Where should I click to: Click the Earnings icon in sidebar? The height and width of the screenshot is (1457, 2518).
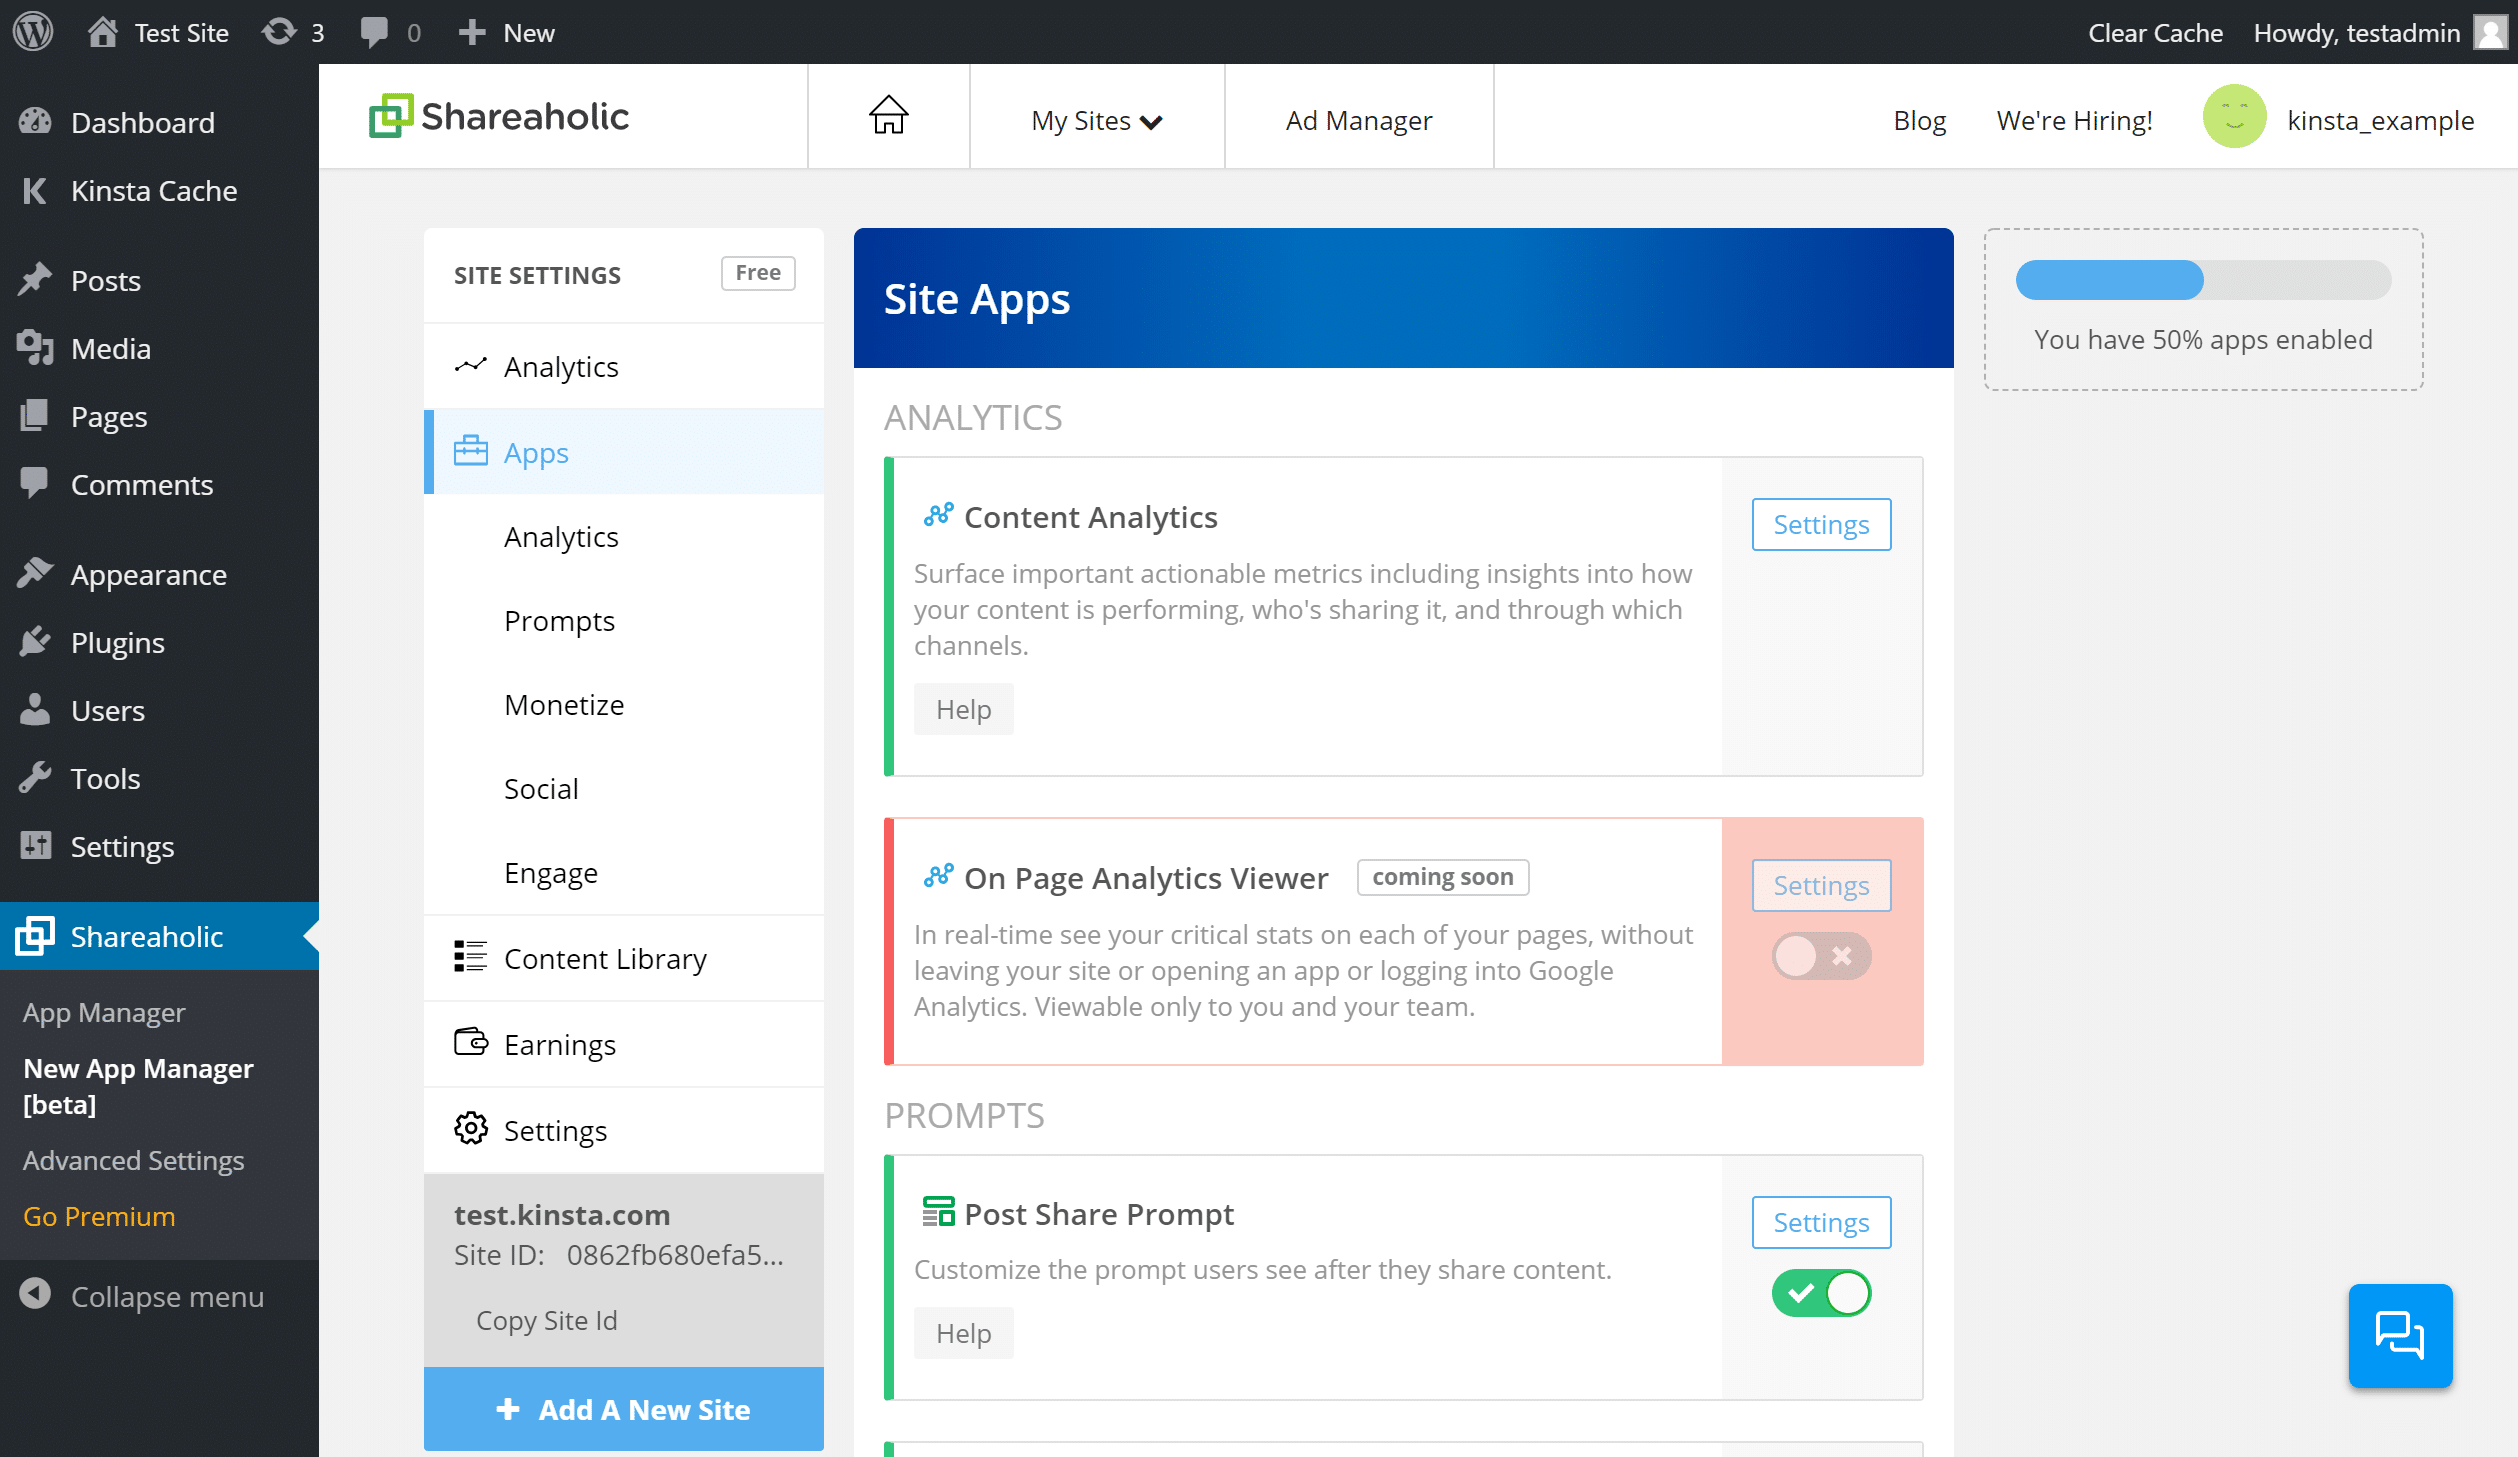tap(470, 1042)
